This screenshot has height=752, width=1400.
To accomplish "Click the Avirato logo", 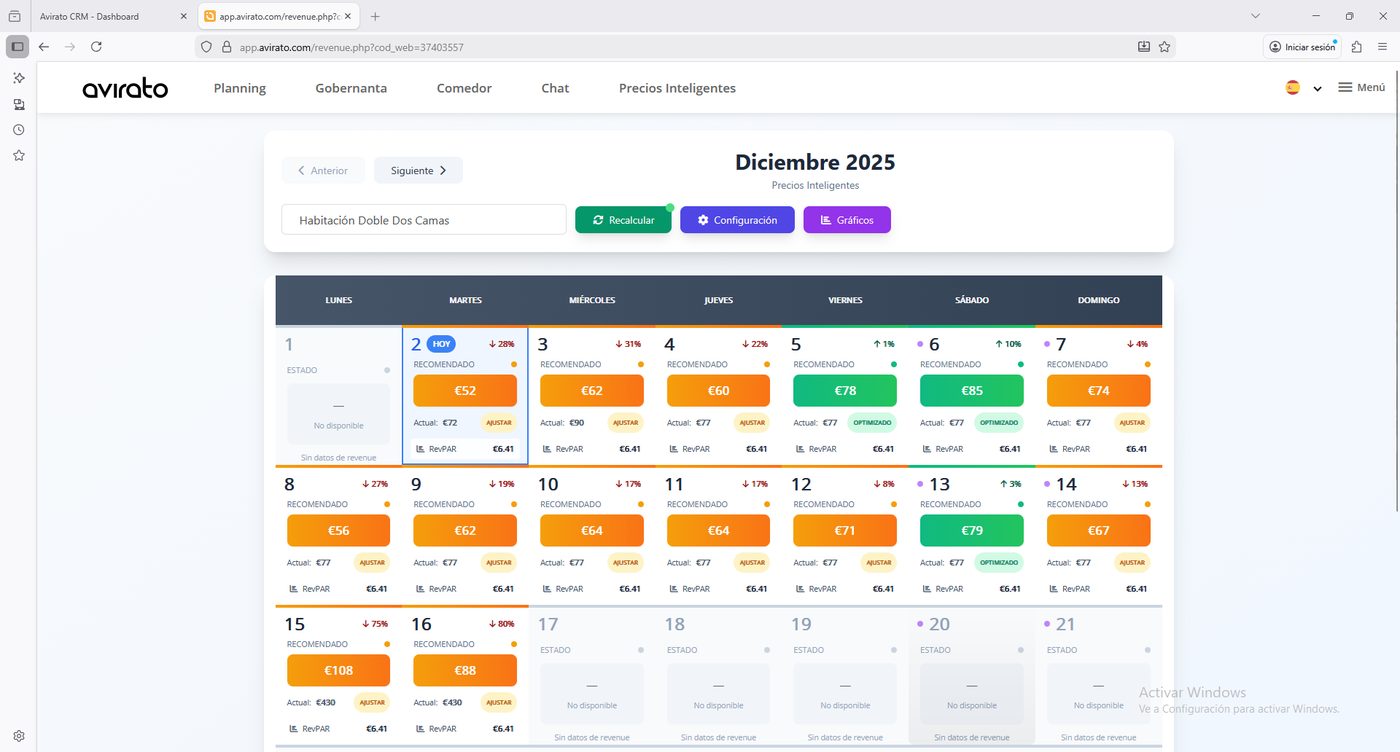I will 125,88.
